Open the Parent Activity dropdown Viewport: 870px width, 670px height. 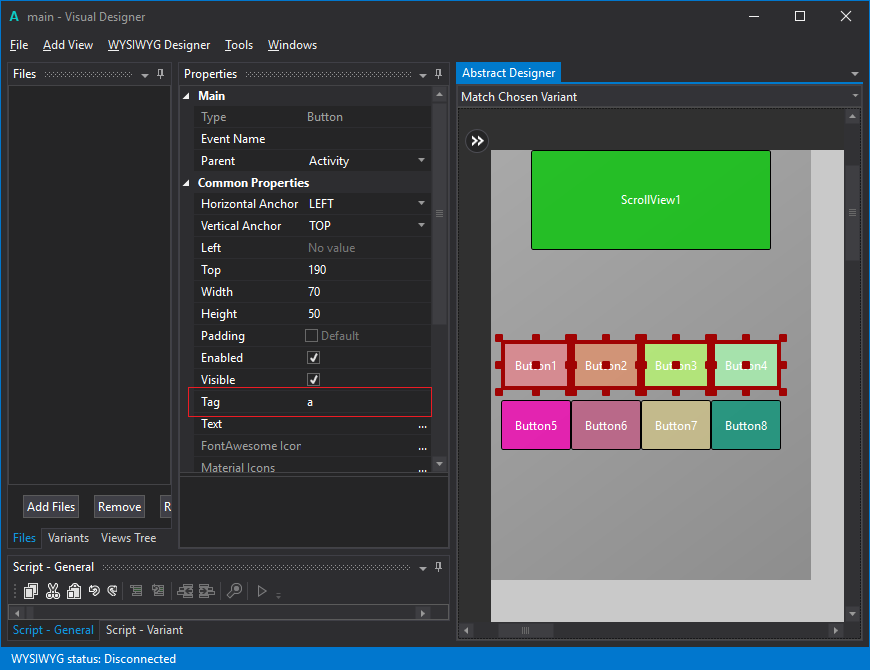pos(421,160)
